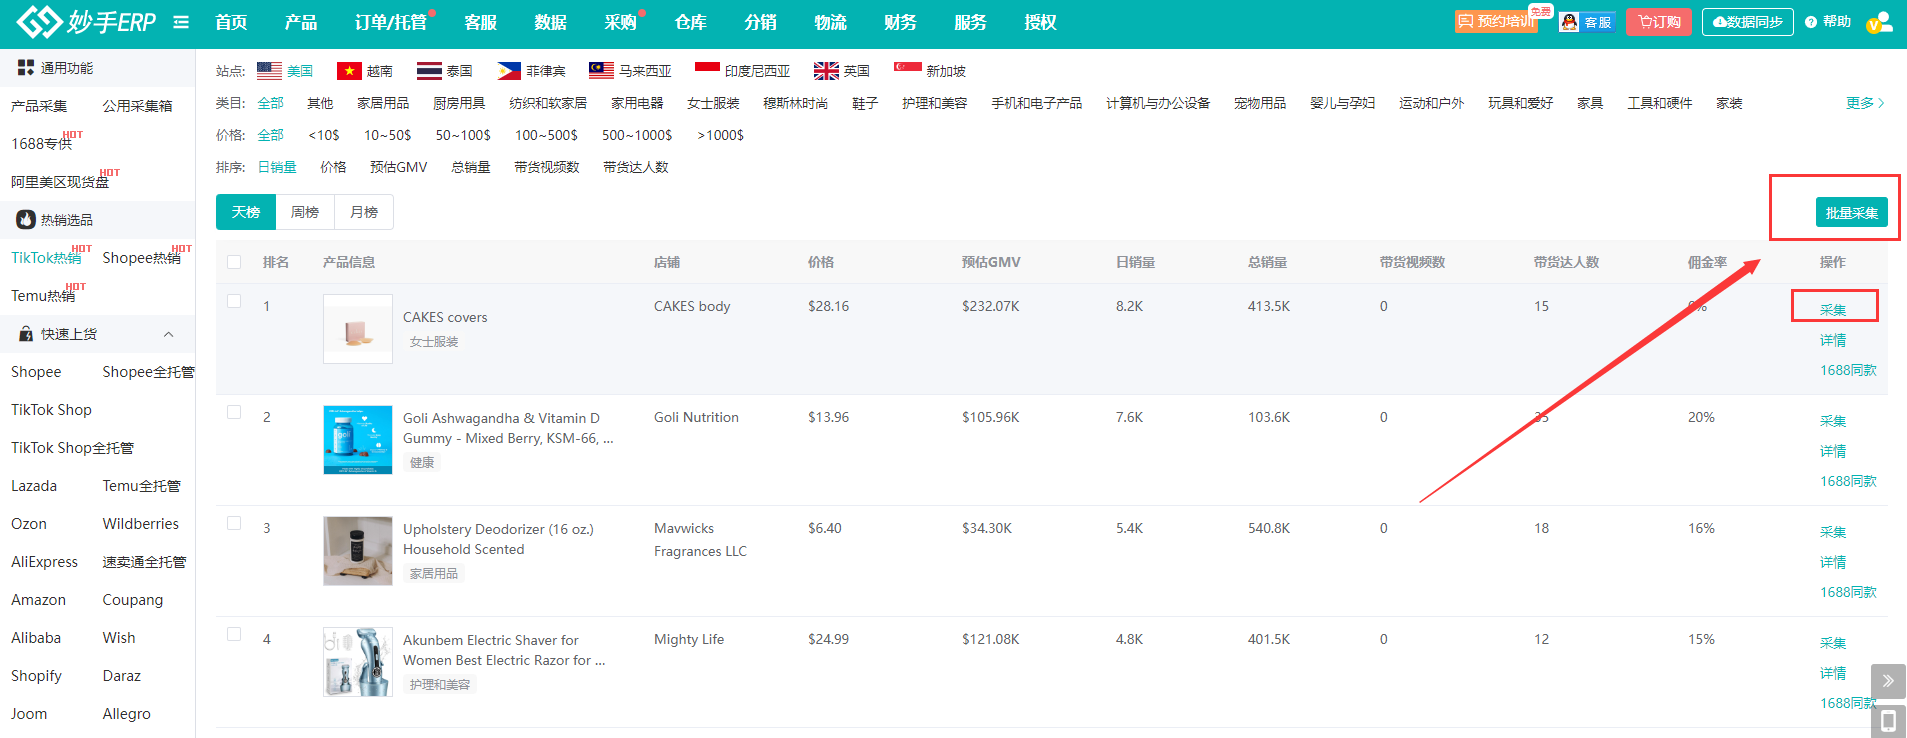Click the 批量采集 button
Screen dimensions: 1907x738
pyautogui.click(x=1851, y=213)
